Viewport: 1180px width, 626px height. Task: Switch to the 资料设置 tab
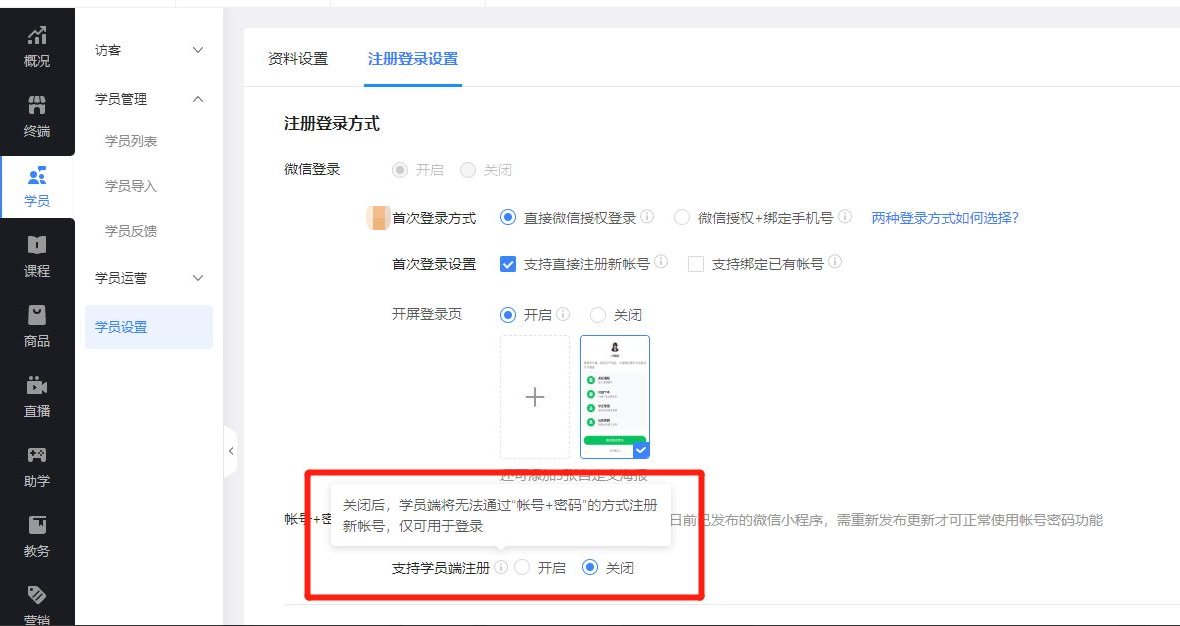pos(298,59)
